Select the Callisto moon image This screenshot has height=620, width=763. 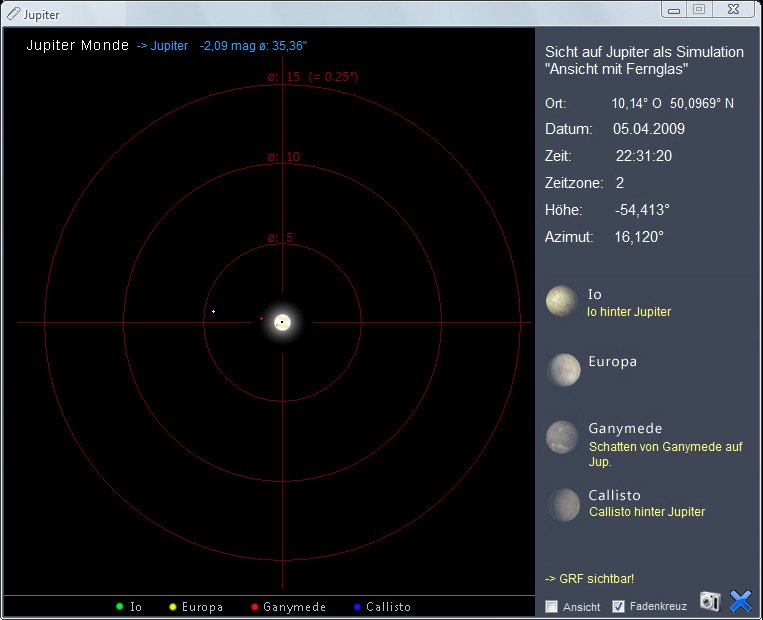tap(563, 504)
